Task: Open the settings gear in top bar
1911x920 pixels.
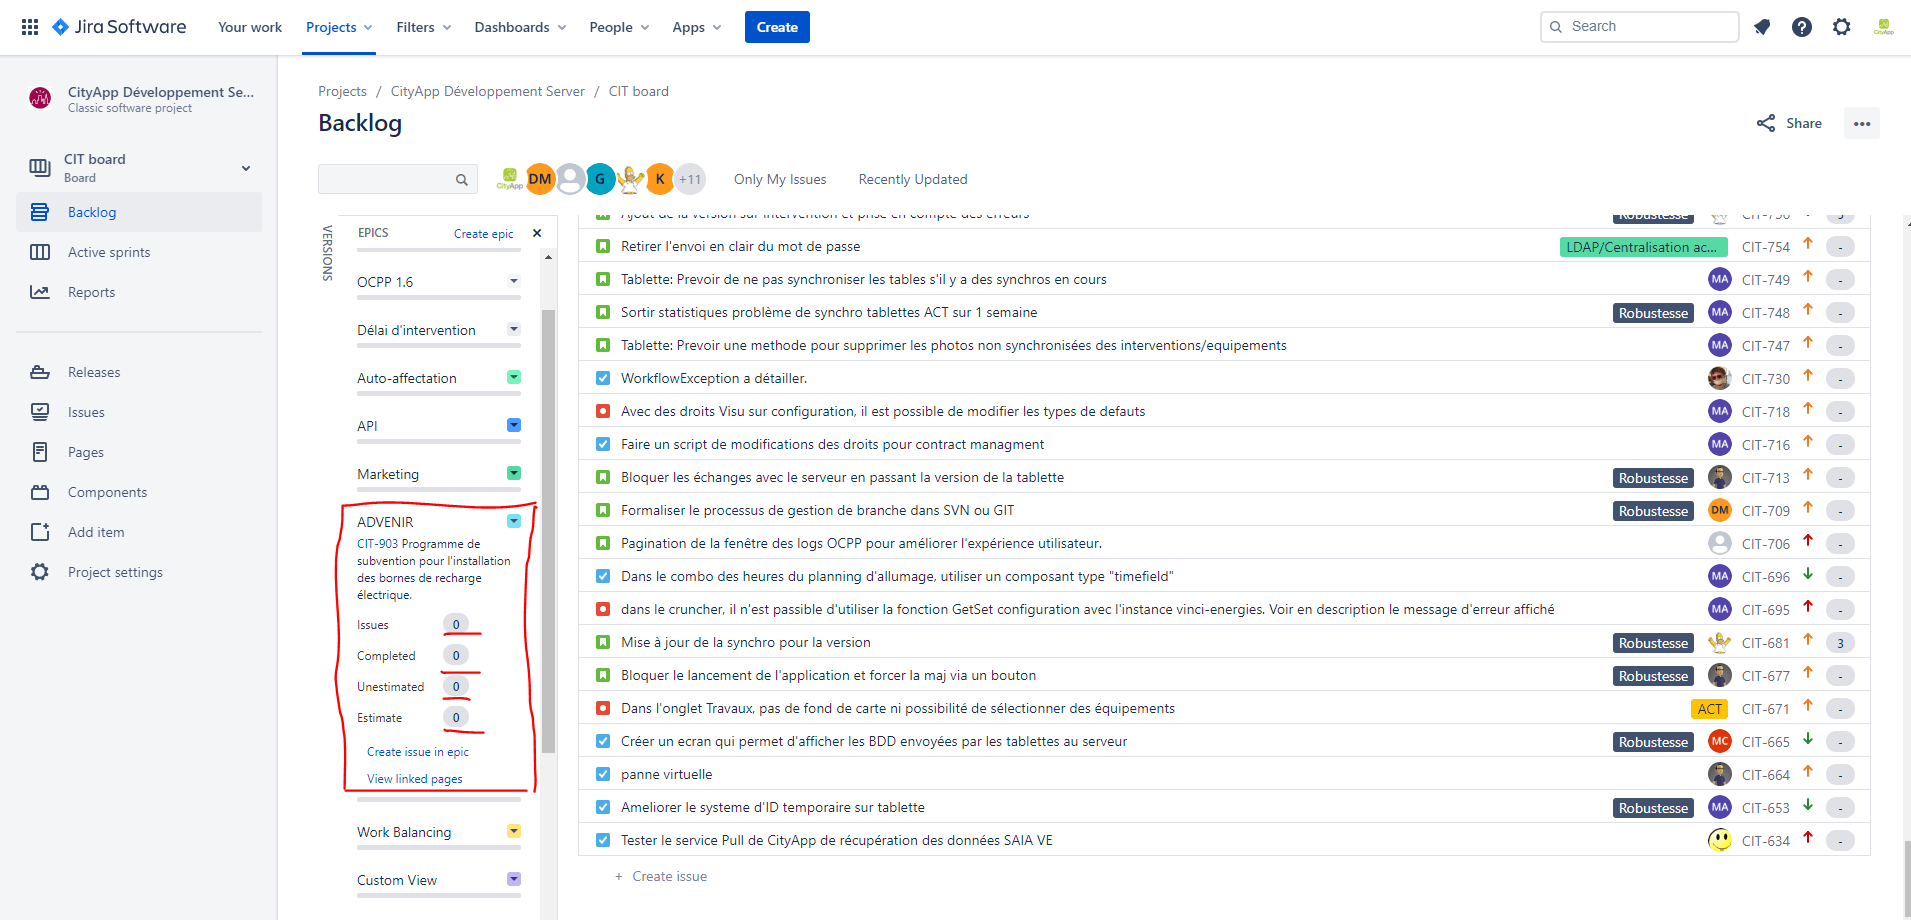Action: 1842,27
